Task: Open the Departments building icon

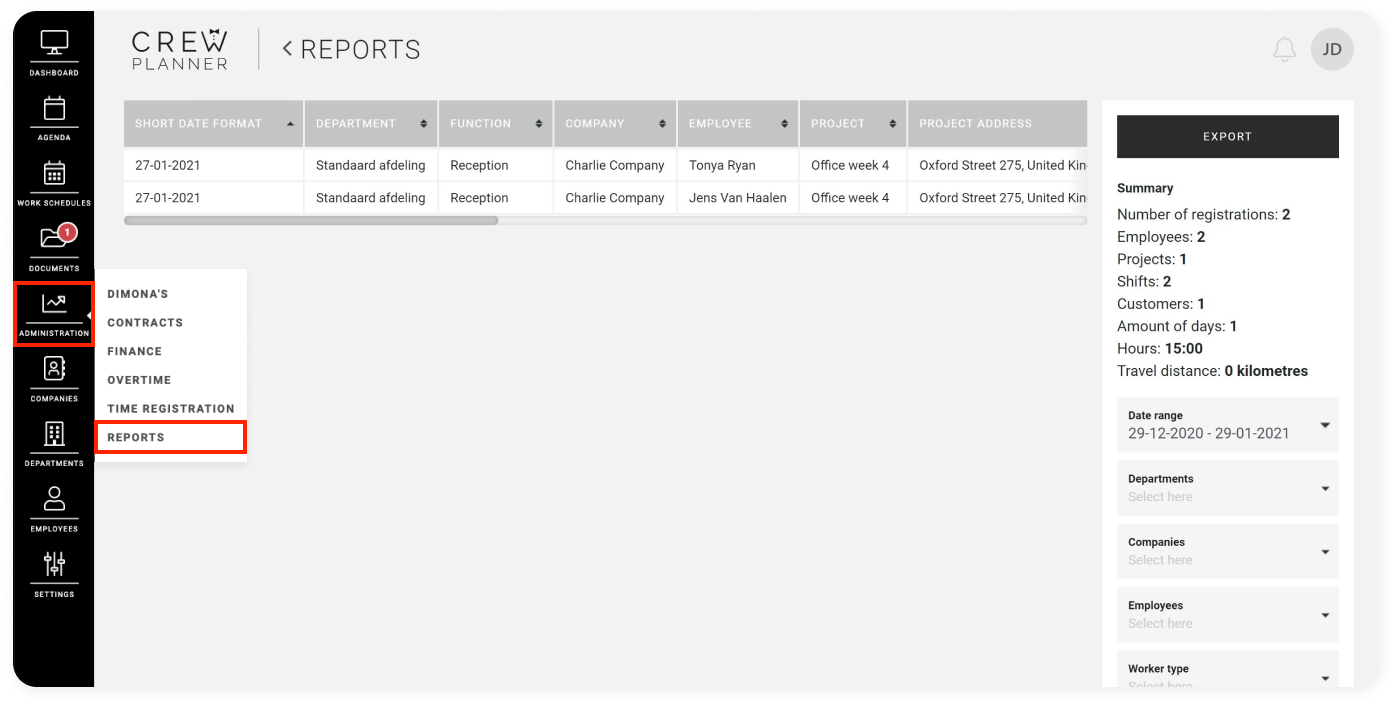Action: tap(54, 443)
